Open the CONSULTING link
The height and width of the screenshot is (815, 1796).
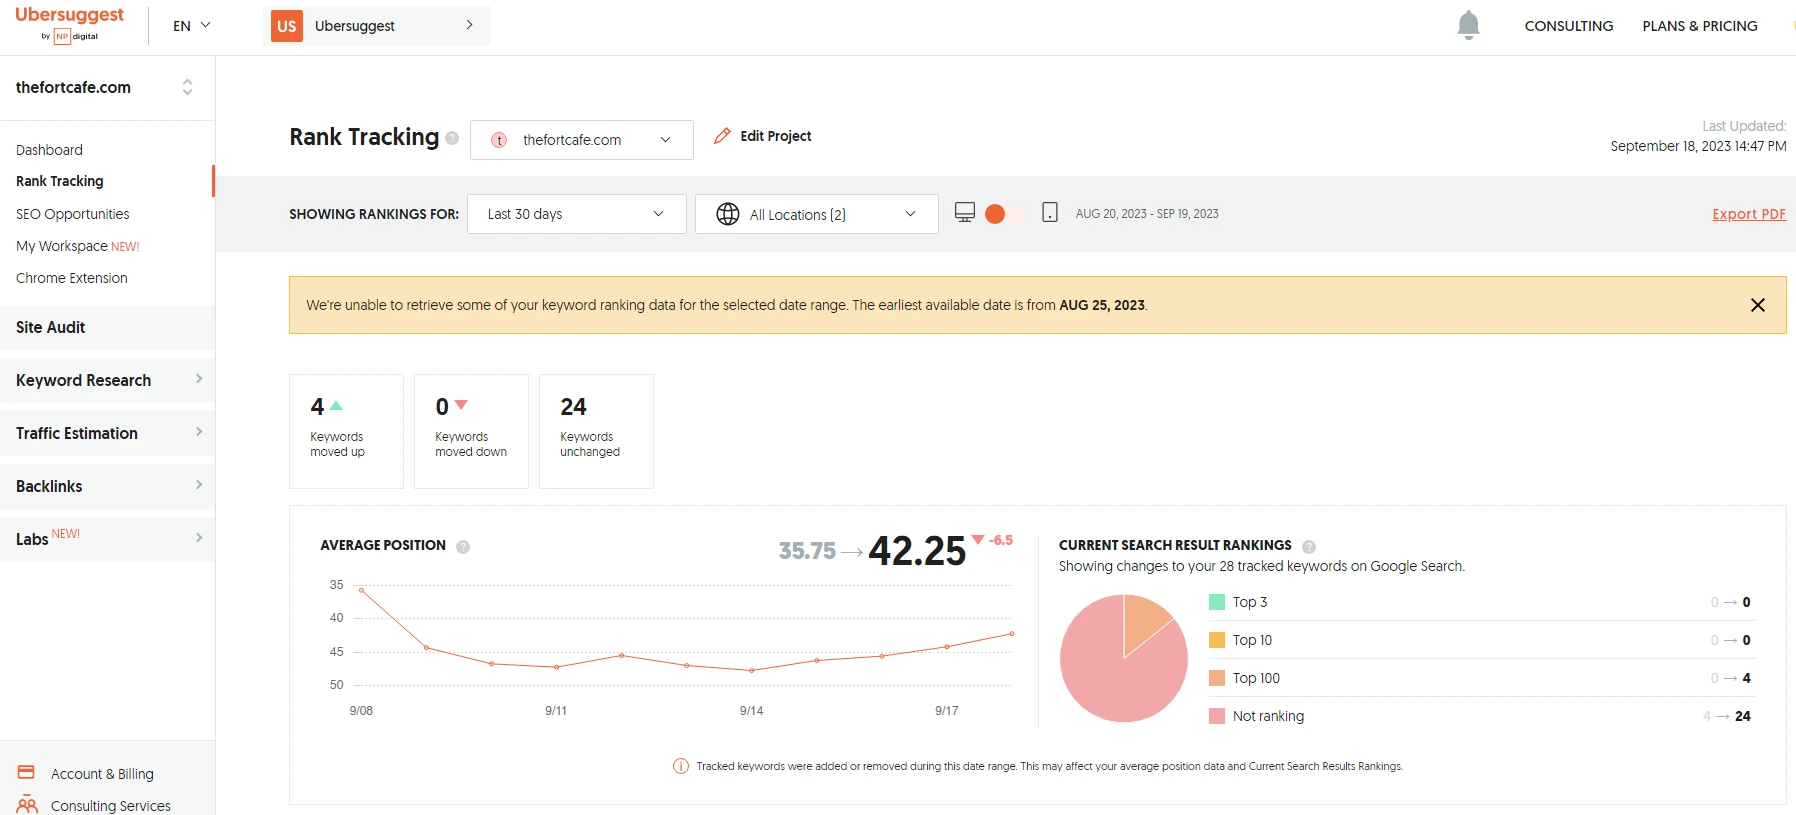point(1569,26)
